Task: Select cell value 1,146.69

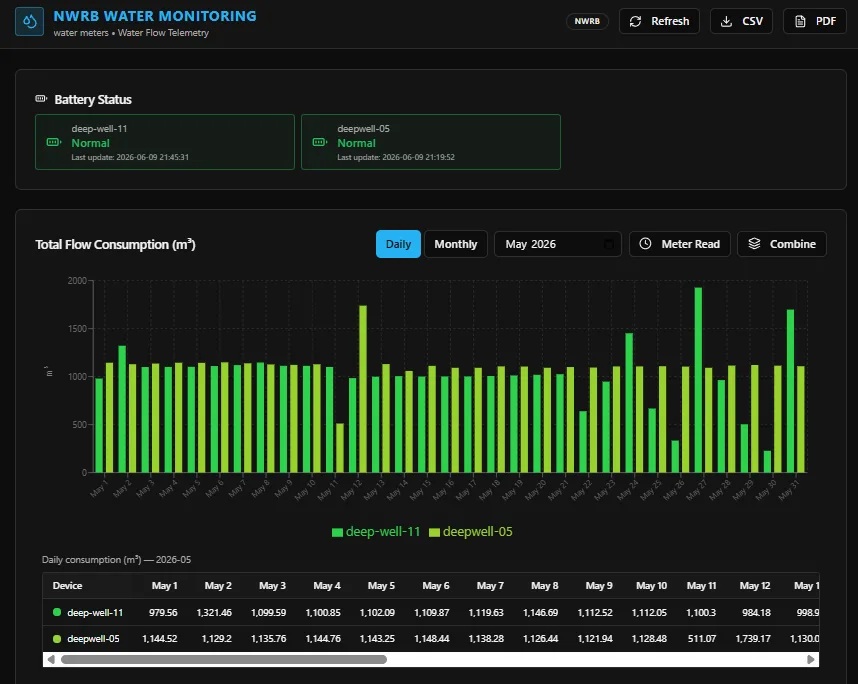Action: point(540,612)
